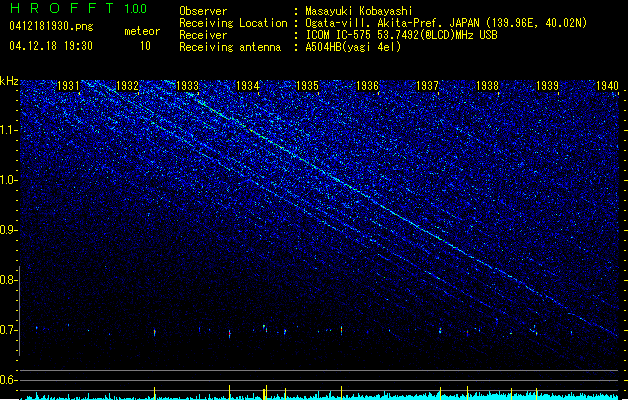Image resolution: width=629 pixels, height=400 pixels.
Task: Click the timestamp 04.12.18 19:30
Action: tap(51, 46)
